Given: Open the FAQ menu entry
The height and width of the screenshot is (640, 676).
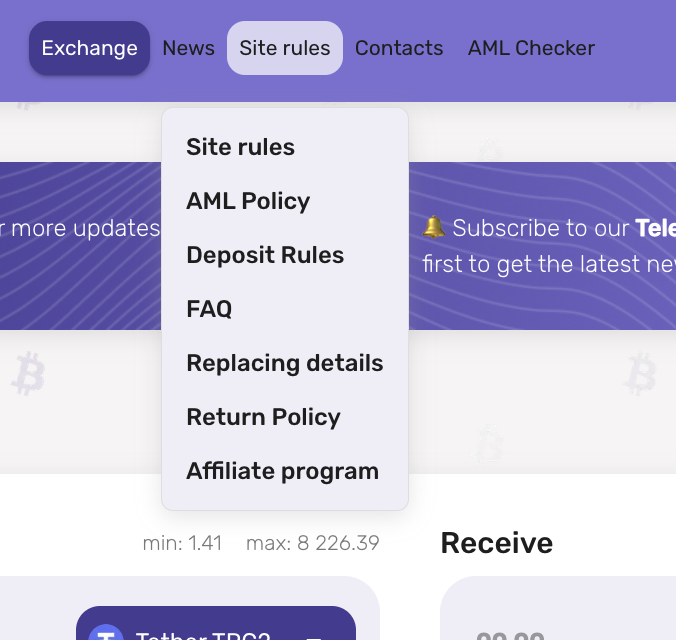Looking at the screenshot, I should click(x=209, y=309).
